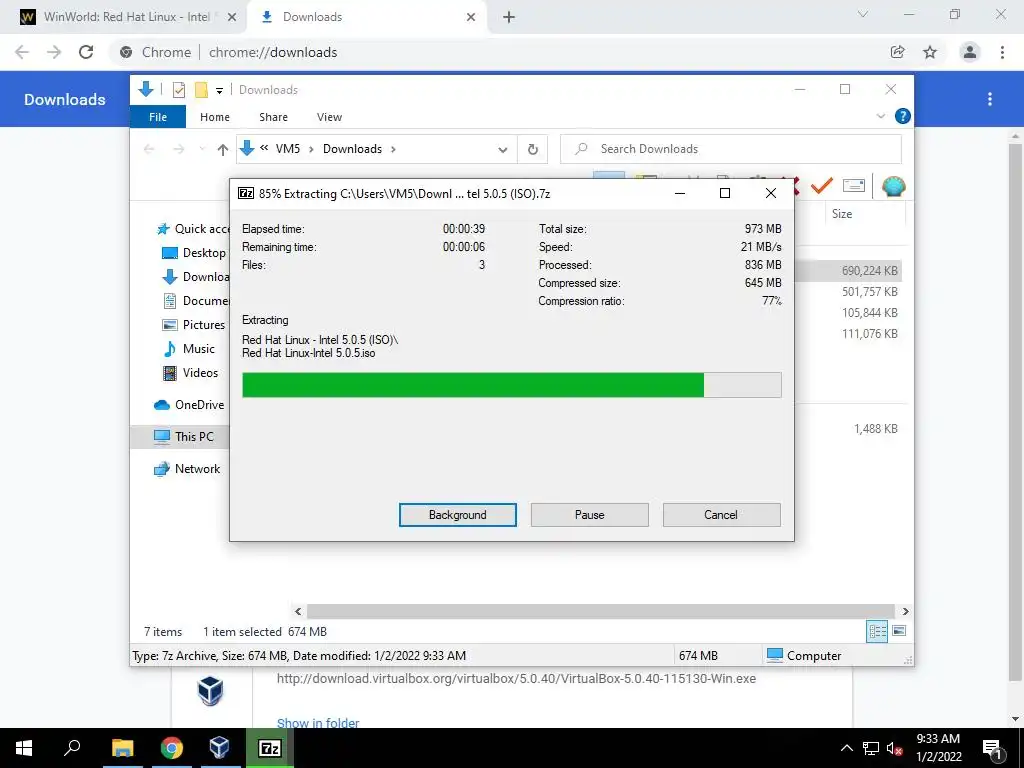Screen dimensions: 1024x768
Task: Show hidden system tray icons
Action: click(846, 748)
